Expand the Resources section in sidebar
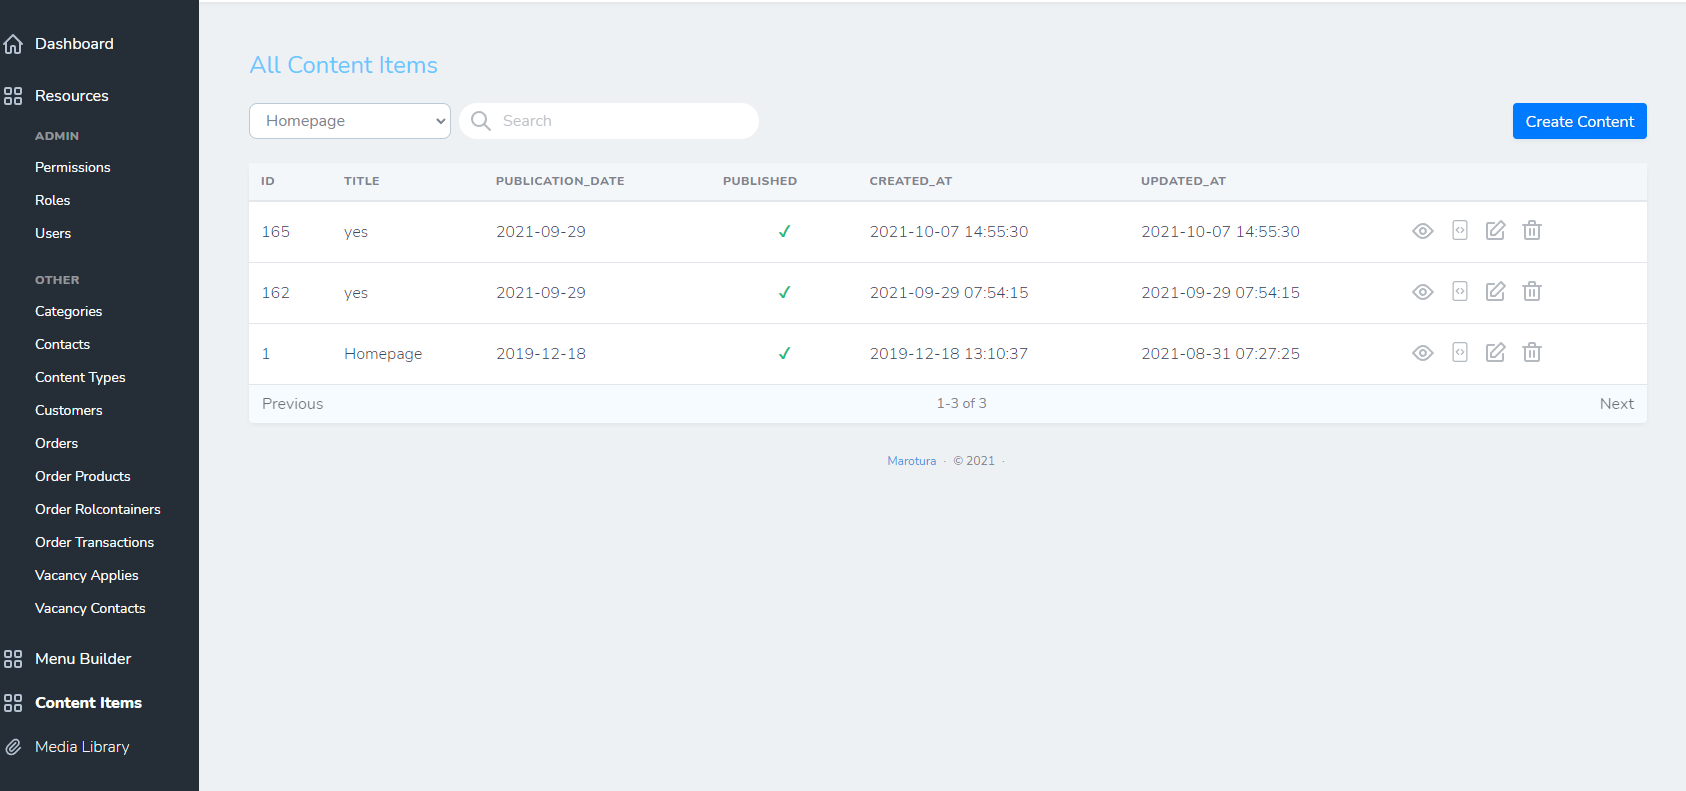Viewport: 1686px width, 791px height. [71, 96]
